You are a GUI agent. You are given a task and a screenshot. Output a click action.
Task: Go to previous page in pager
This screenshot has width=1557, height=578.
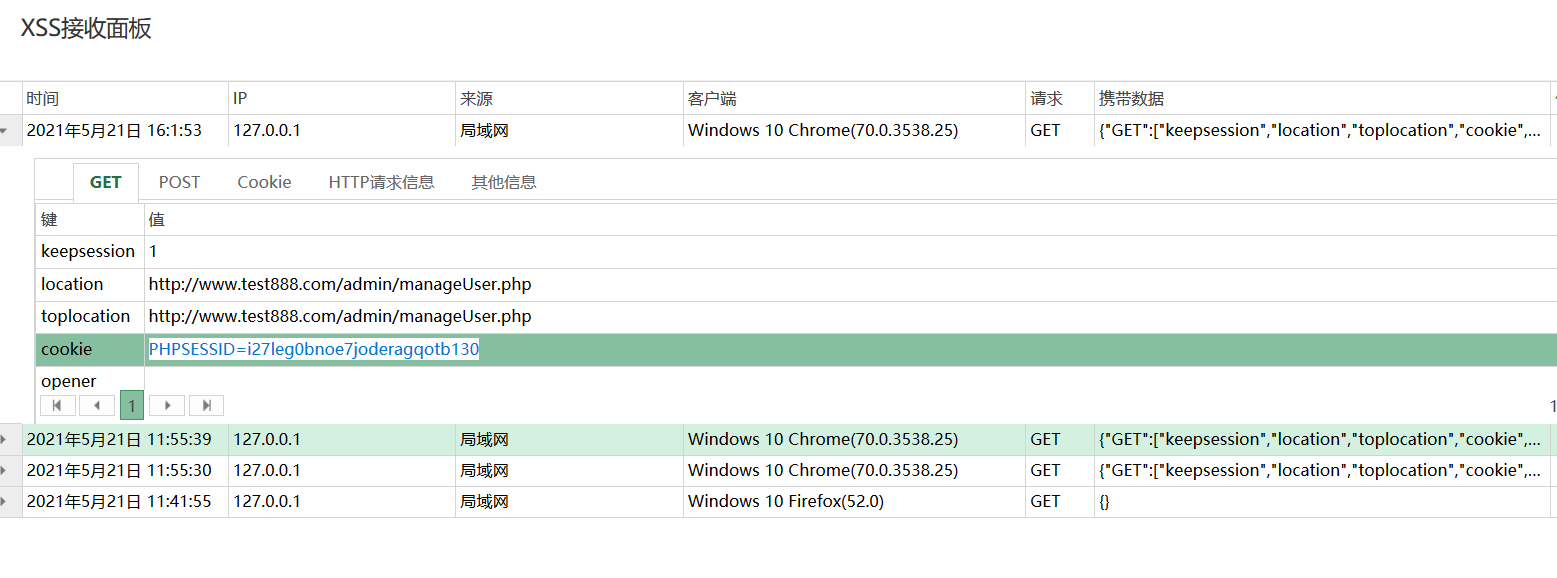click(x=97, y=405)
